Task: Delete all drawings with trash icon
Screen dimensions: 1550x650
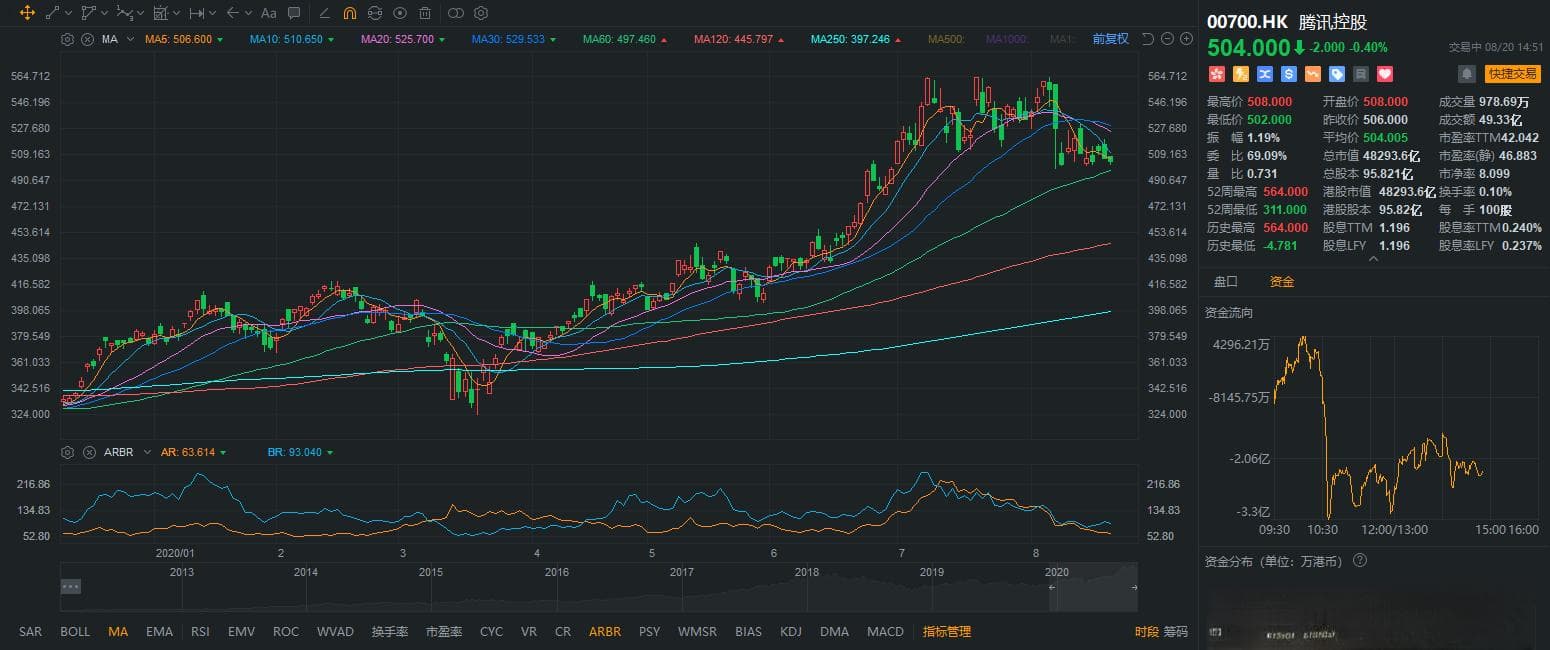Action: (425, 13)
